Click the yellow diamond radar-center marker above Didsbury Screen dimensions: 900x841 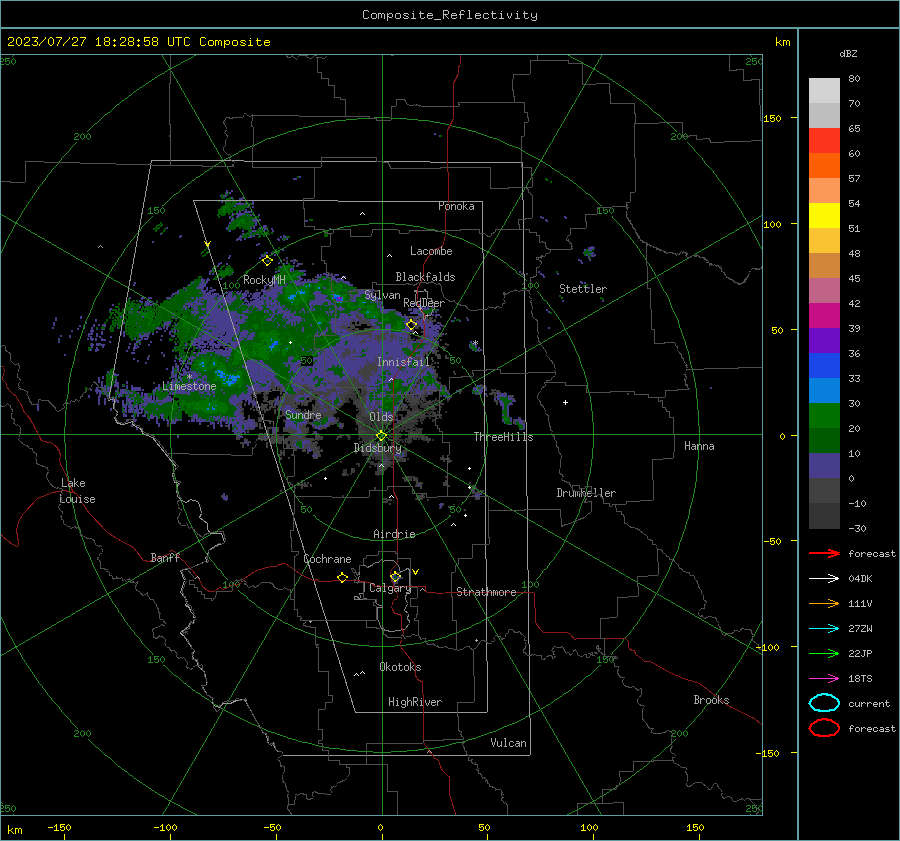(381, 436)
